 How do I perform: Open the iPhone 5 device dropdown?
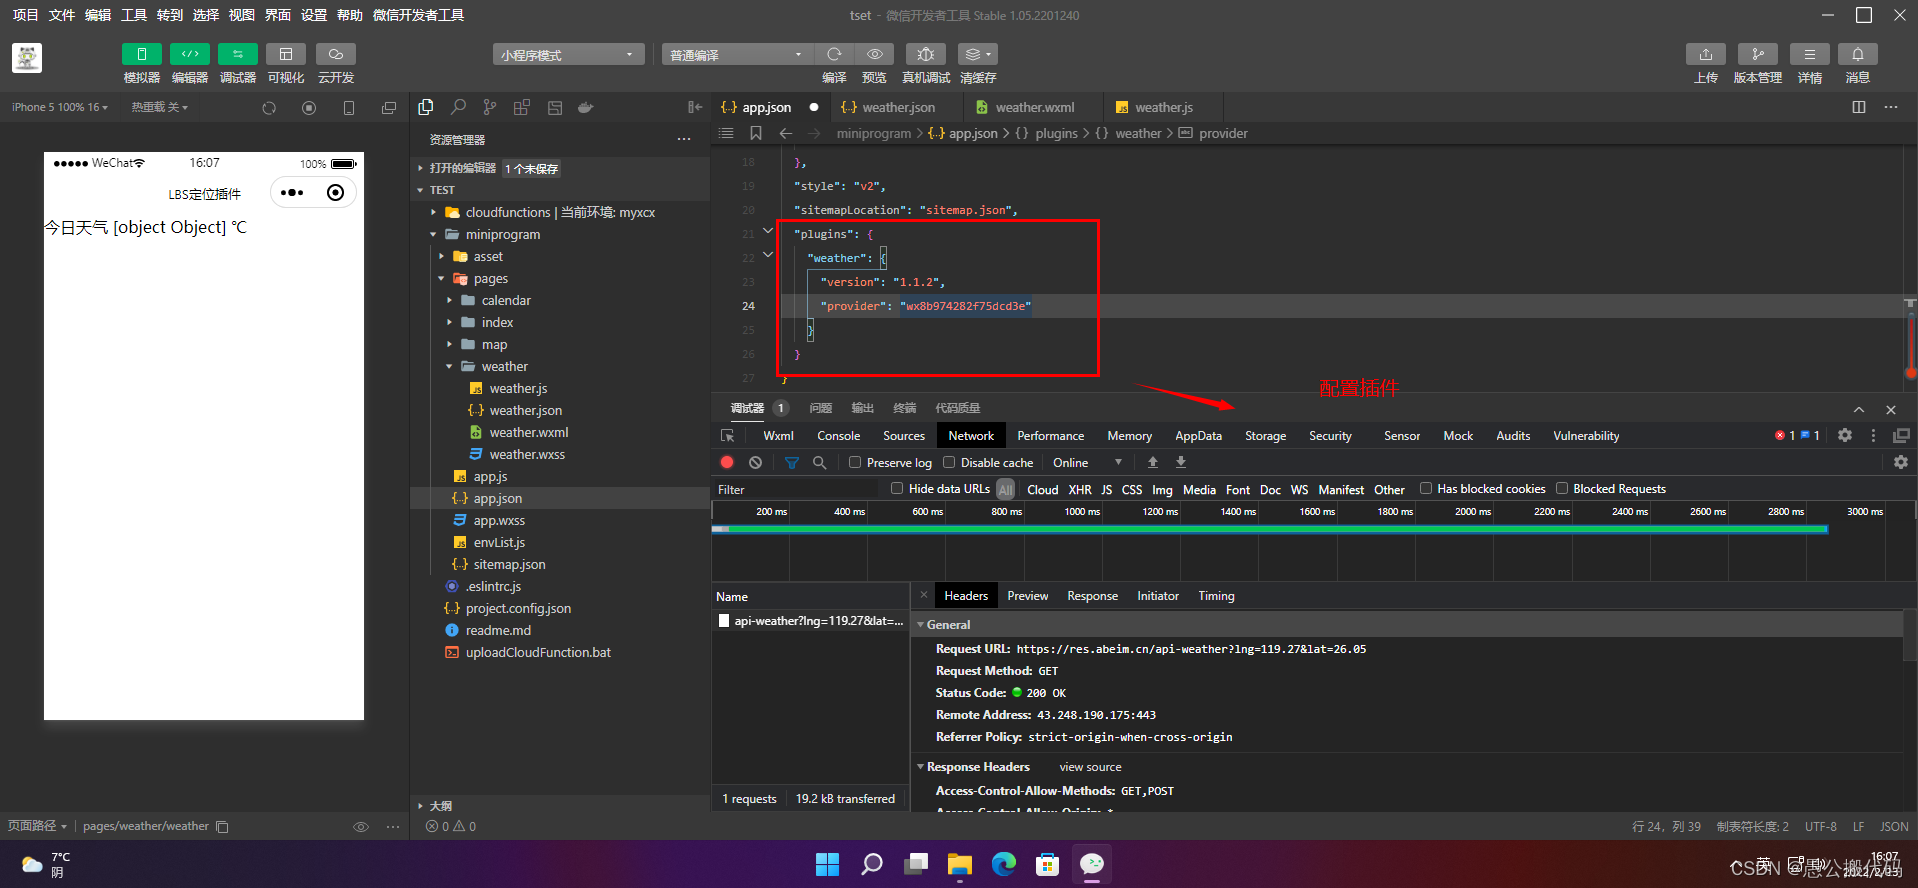click(x=60, y=107)
